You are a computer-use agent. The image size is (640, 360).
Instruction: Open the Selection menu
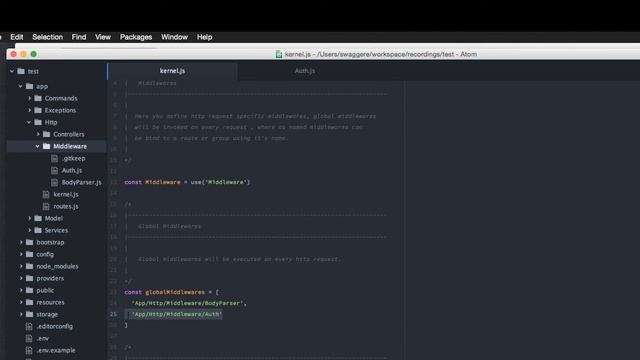pos(47,37)
